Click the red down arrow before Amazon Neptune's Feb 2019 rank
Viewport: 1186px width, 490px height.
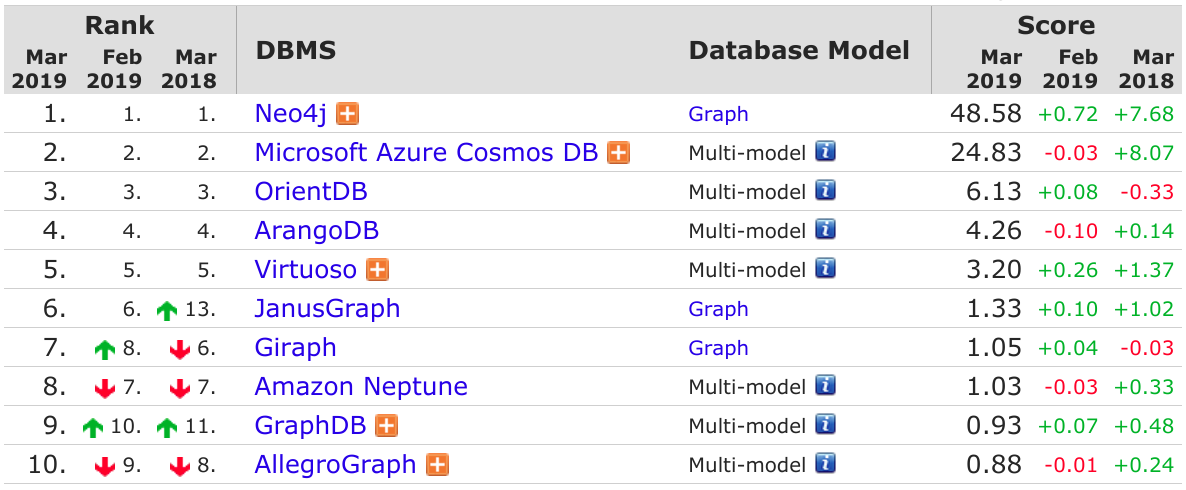(x=104, y=389)
